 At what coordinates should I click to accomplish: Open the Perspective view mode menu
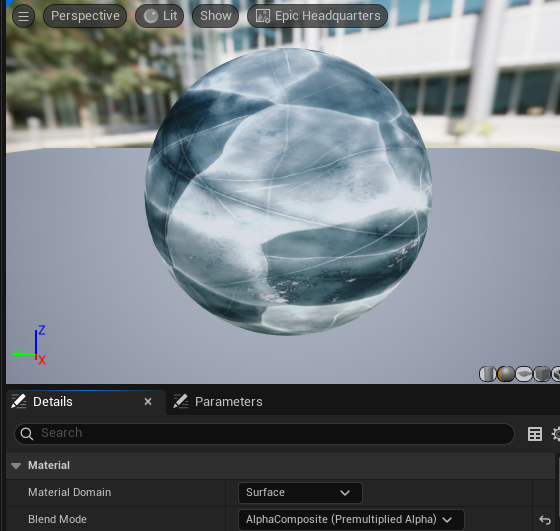[x=85, y=16]
